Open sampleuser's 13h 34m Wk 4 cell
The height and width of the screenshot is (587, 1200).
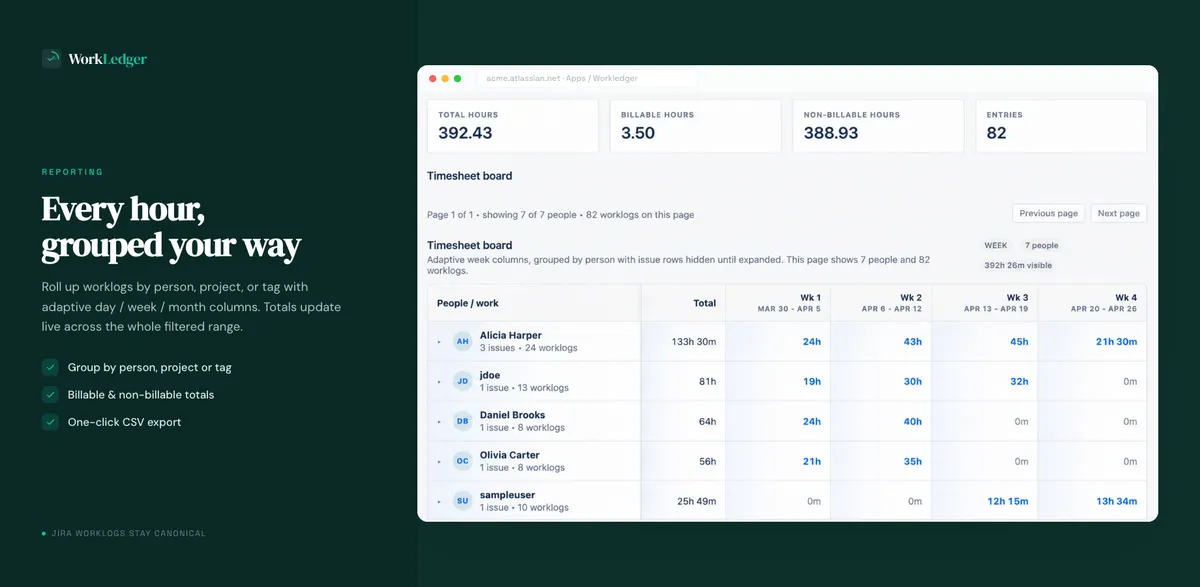[1091, 501]
